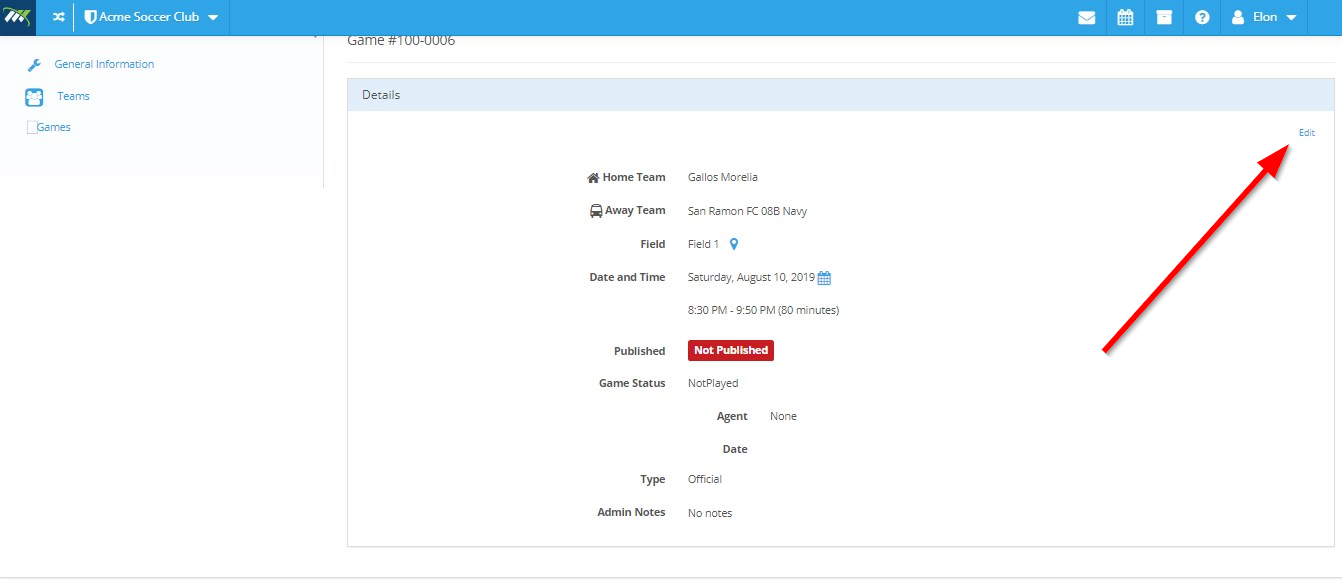Click the home icon beside Home Team label

click(x=593, y=178)
